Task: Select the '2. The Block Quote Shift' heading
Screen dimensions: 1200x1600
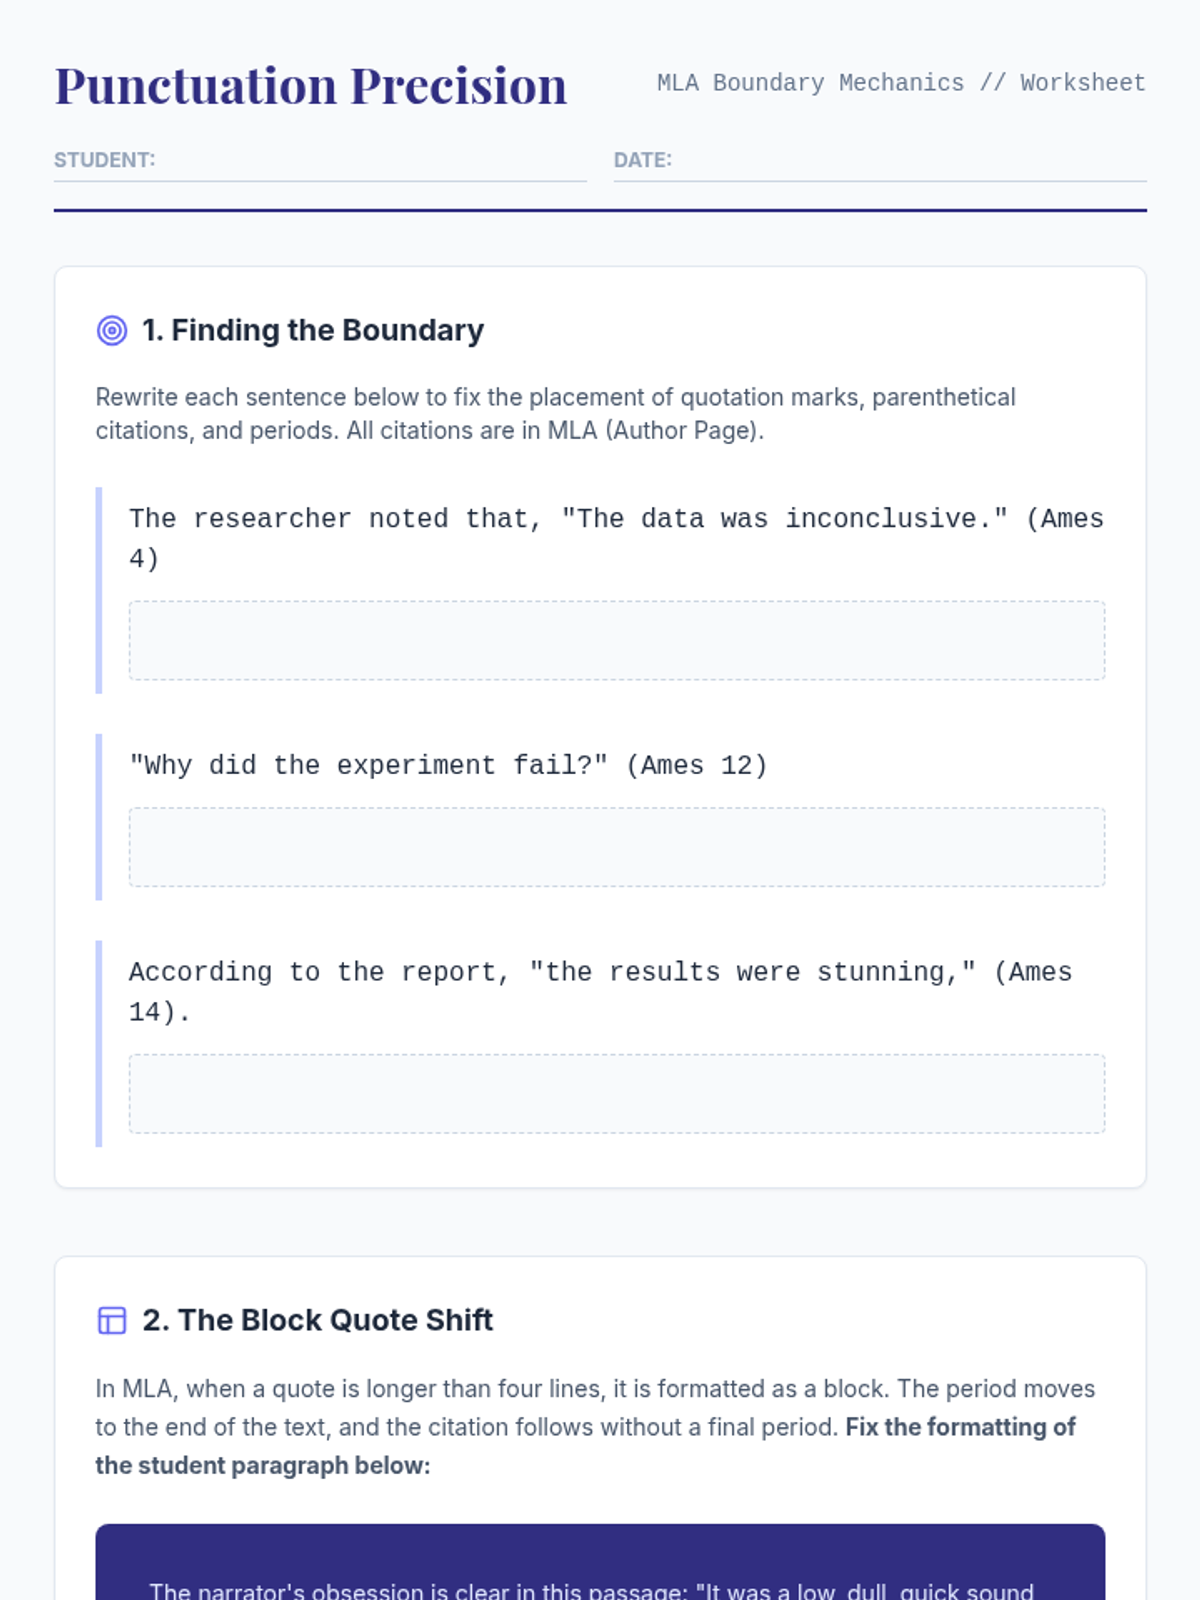Action: tap(318, 1320)
